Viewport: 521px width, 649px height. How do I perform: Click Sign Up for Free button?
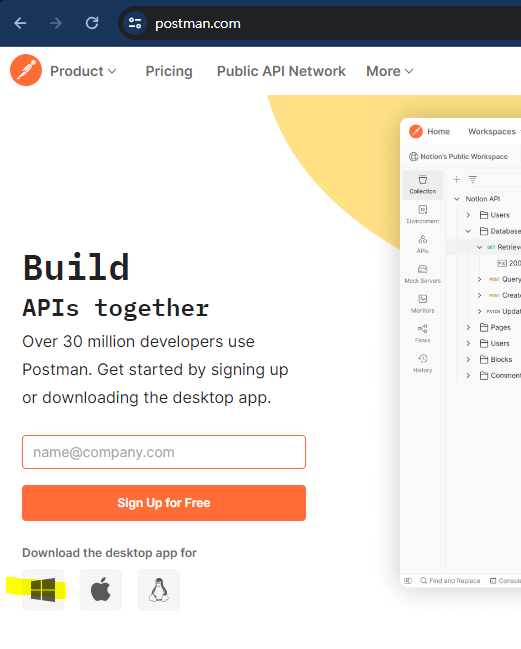(164, 503)
